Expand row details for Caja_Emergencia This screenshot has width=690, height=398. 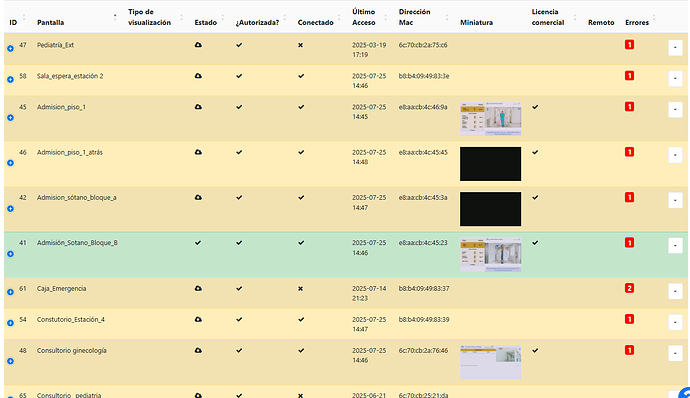tap(10, 292)
